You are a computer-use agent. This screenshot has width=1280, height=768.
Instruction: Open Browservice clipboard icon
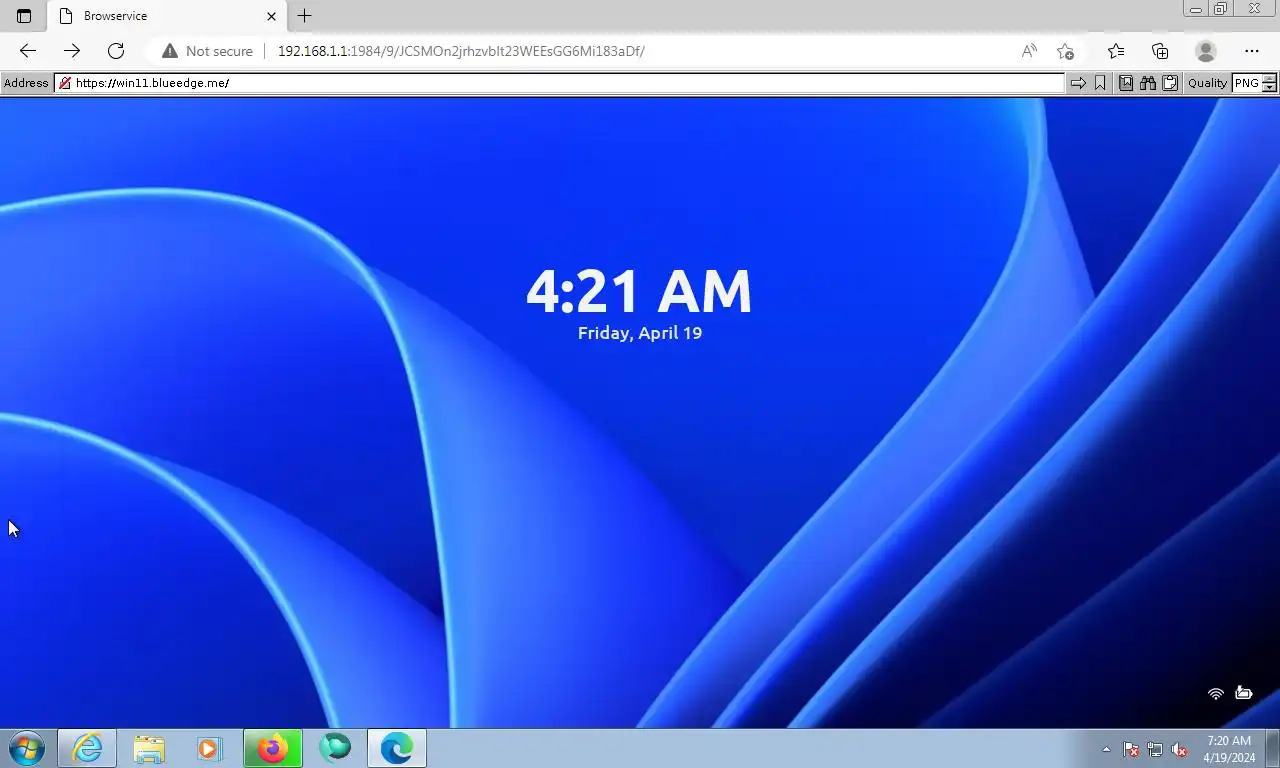[1170, 83]
